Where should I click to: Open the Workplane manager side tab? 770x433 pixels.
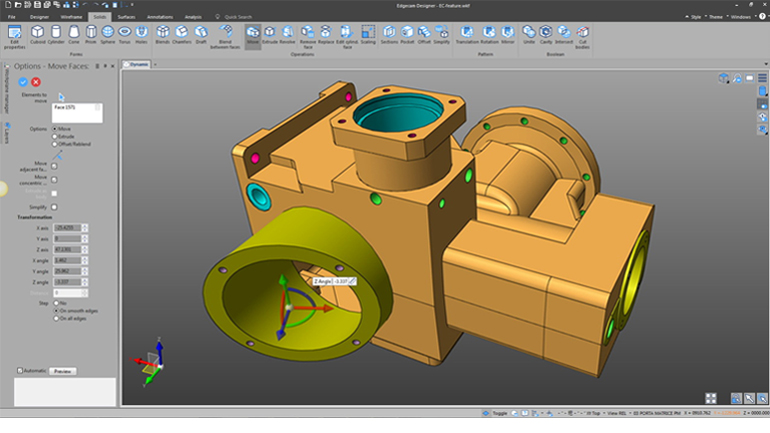click(x=7, y=89)
